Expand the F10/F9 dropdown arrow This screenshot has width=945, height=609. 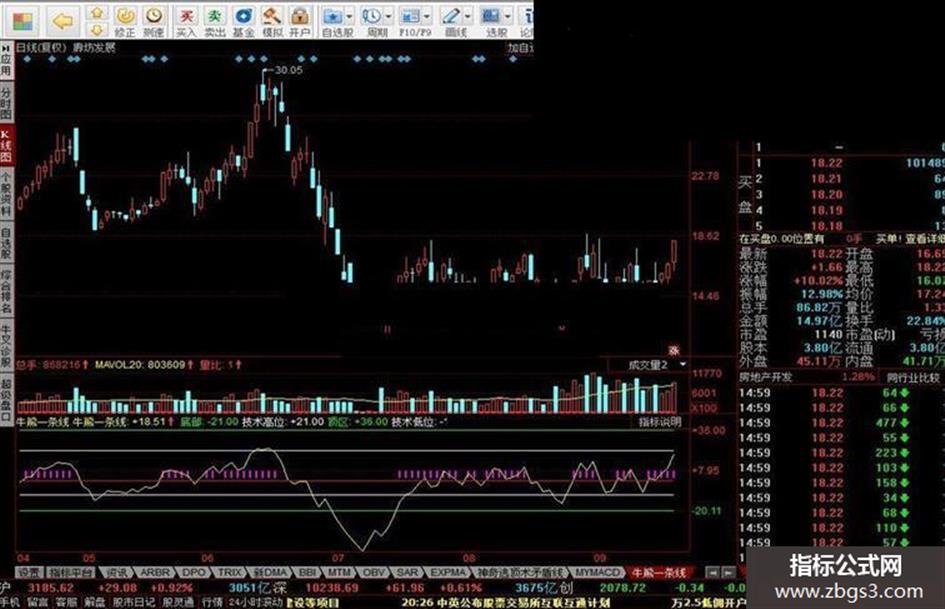click(427, 17)
